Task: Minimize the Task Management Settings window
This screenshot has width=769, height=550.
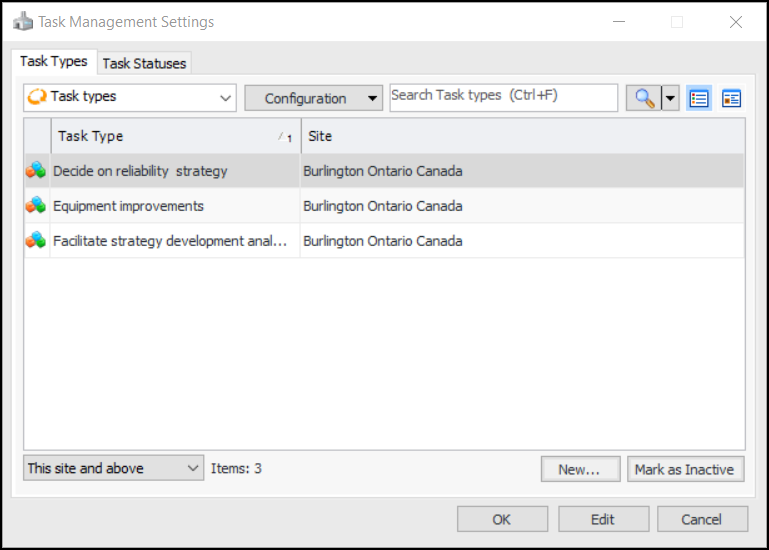Action: 619,22
